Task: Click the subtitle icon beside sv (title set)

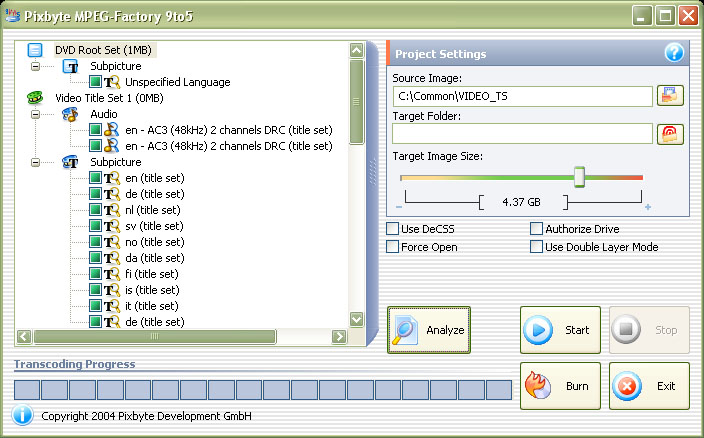Action: (112, 226)
